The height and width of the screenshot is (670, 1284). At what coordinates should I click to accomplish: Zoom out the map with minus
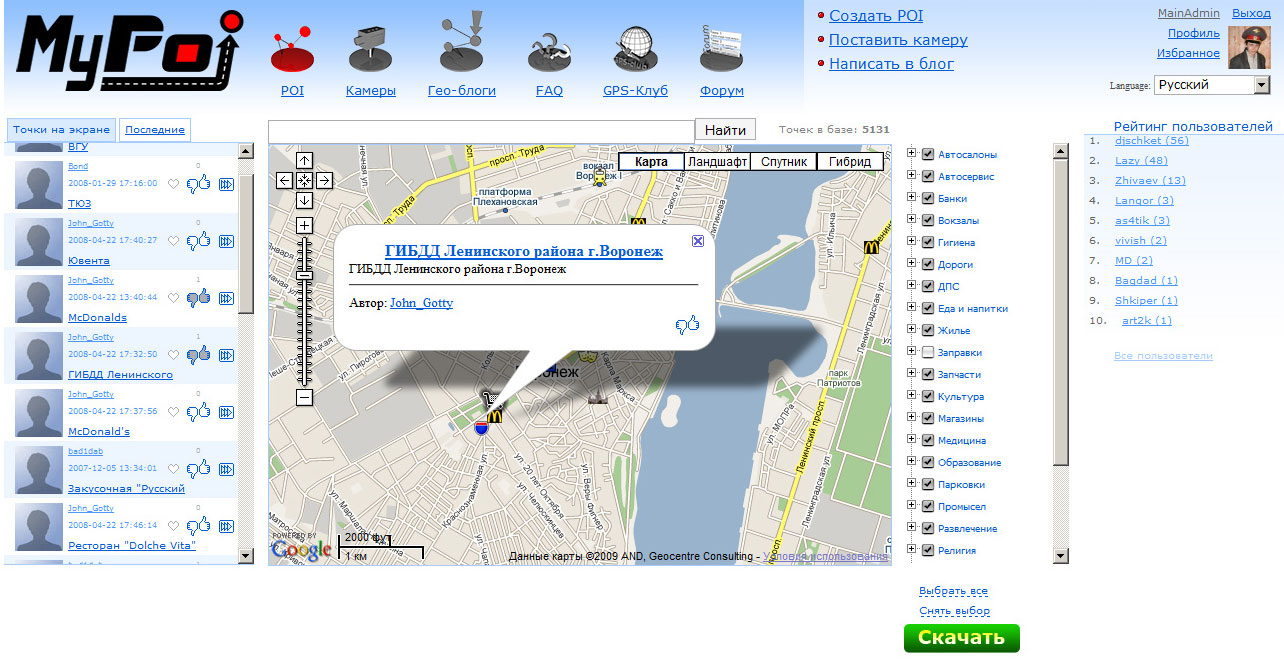click(x=305, y=398)
